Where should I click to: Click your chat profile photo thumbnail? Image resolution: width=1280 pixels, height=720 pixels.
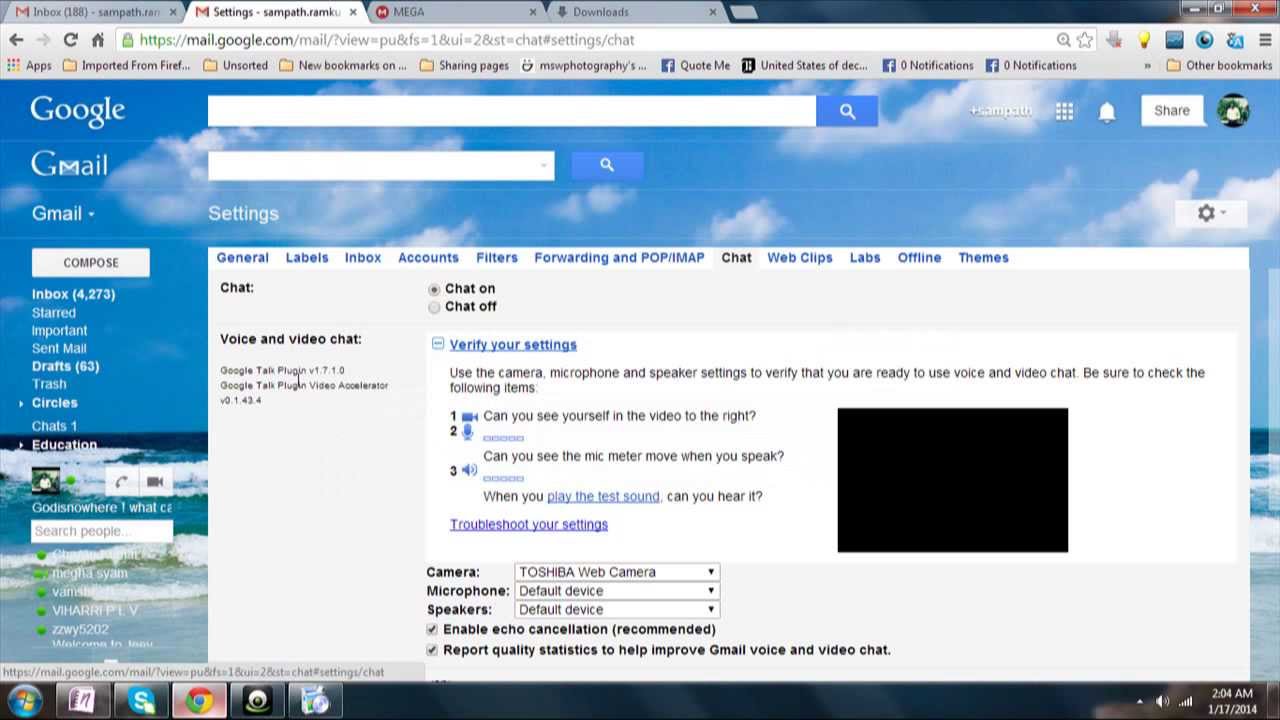[45, 481]
